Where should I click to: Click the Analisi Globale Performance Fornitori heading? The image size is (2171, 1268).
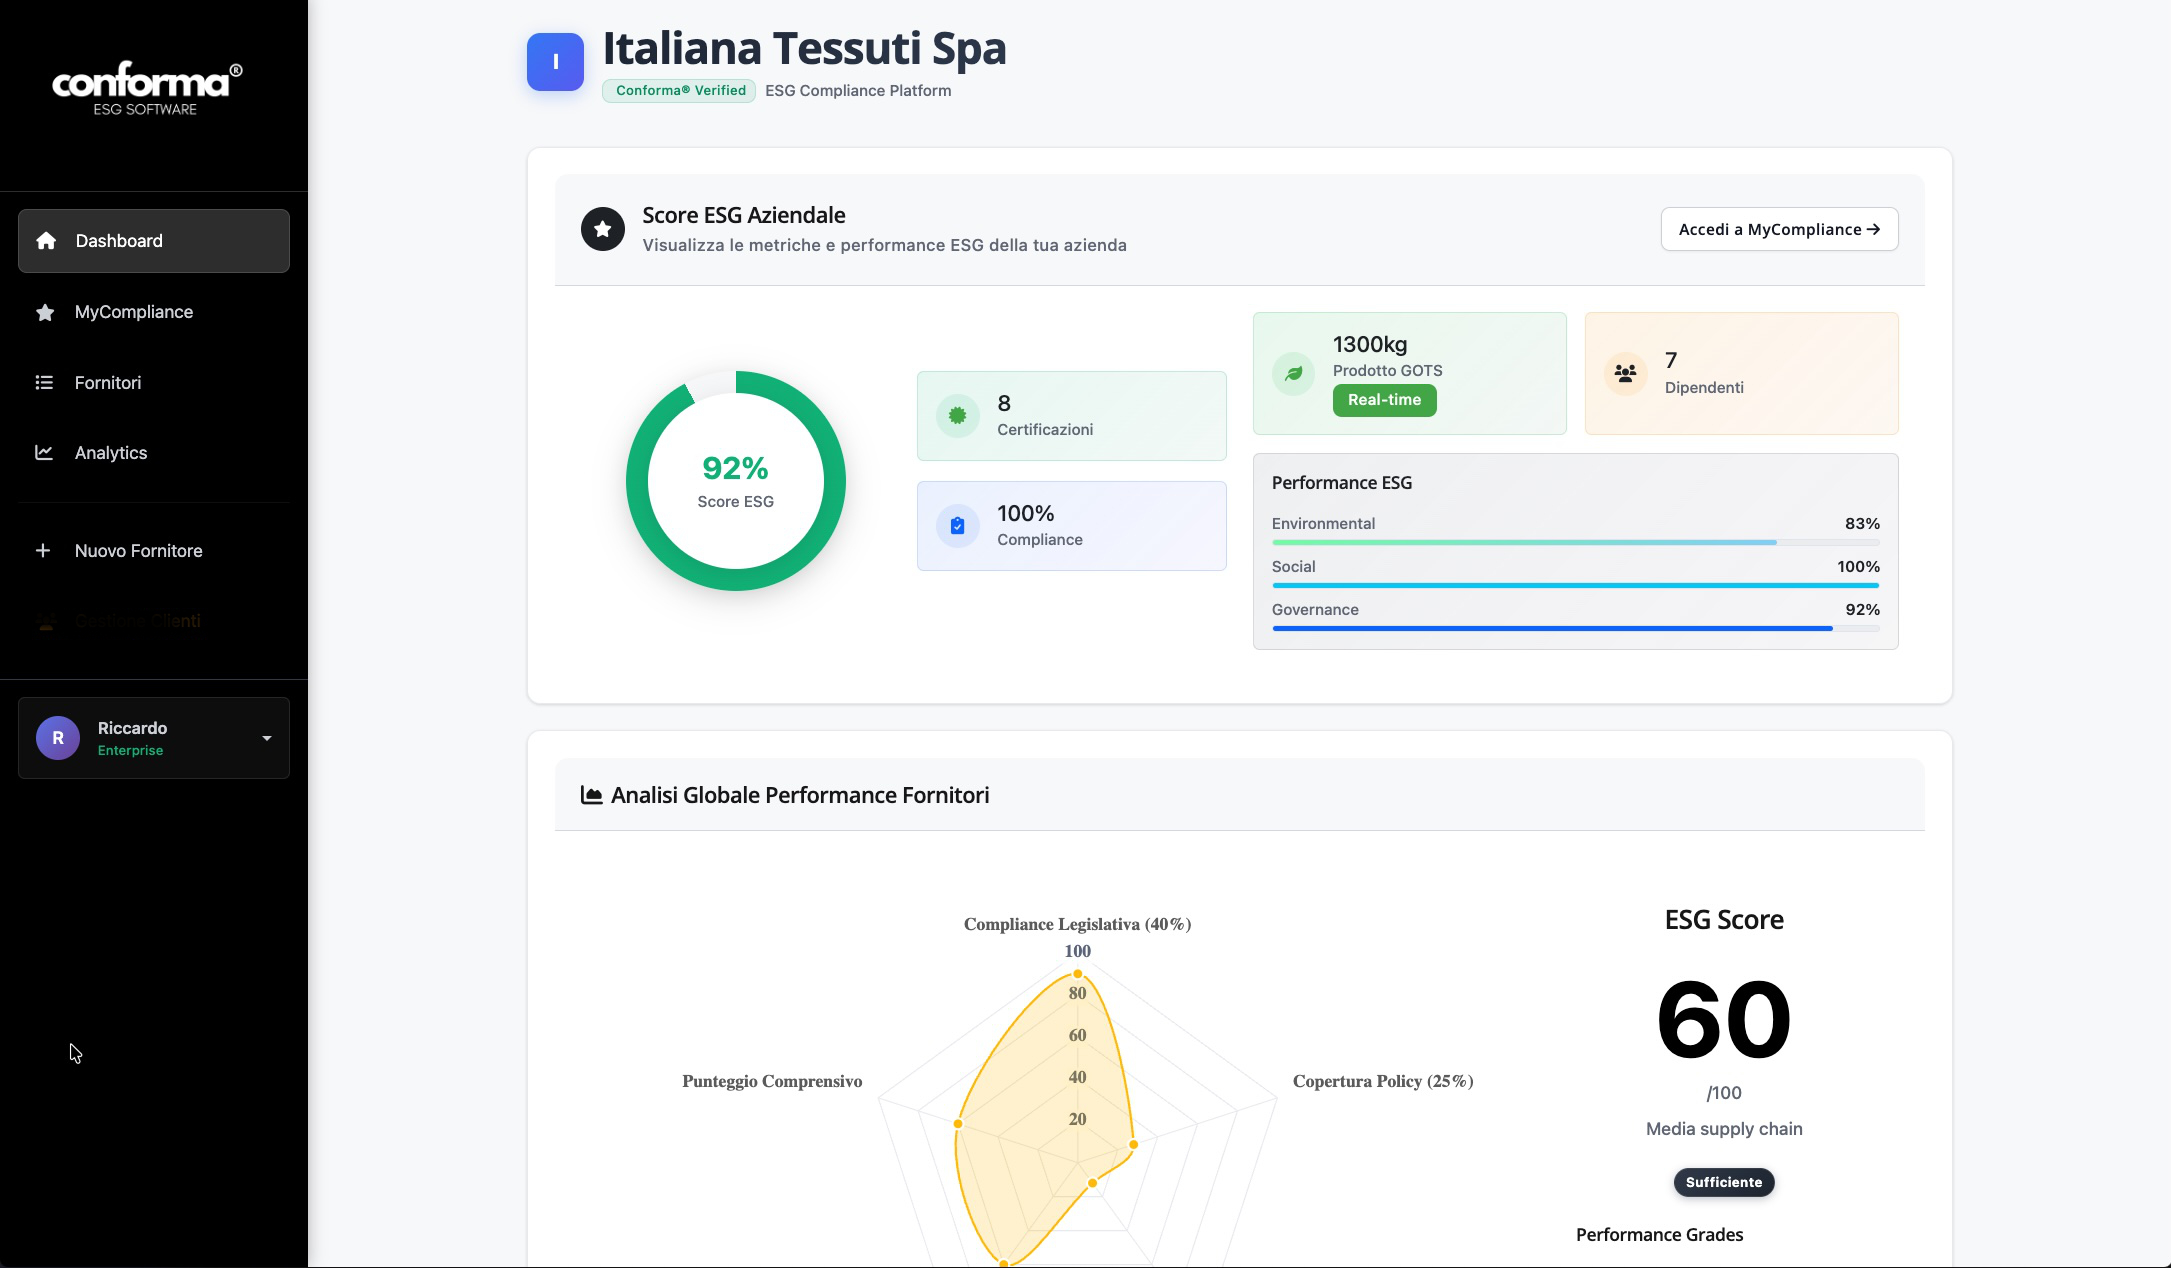800,795
